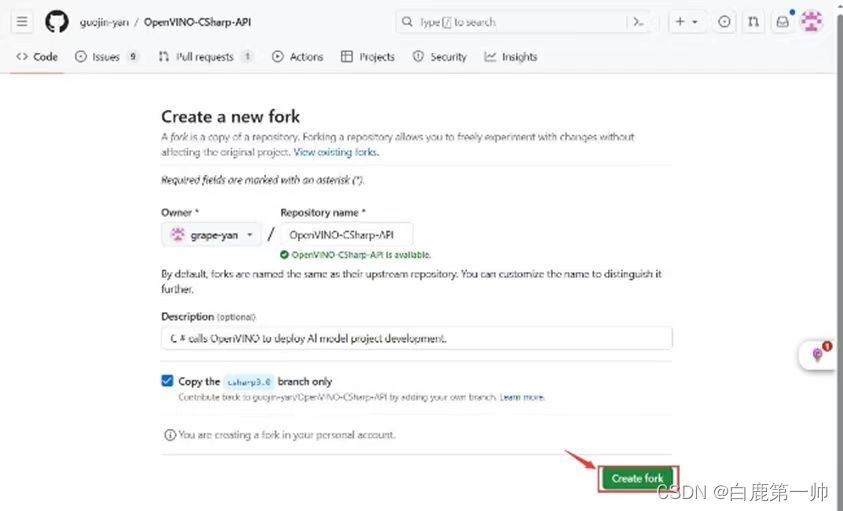Open the Owner grape-yan dropdown
Image resolution: width=843 pixels, height=511 pixels.
click(x=211, y=235)
